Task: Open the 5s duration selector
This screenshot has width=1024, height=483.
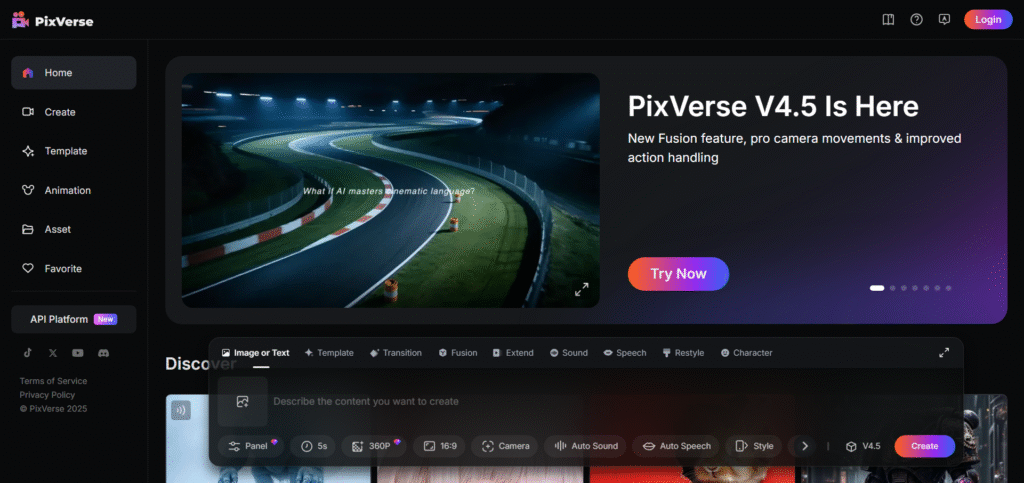Action: point(313,446)
